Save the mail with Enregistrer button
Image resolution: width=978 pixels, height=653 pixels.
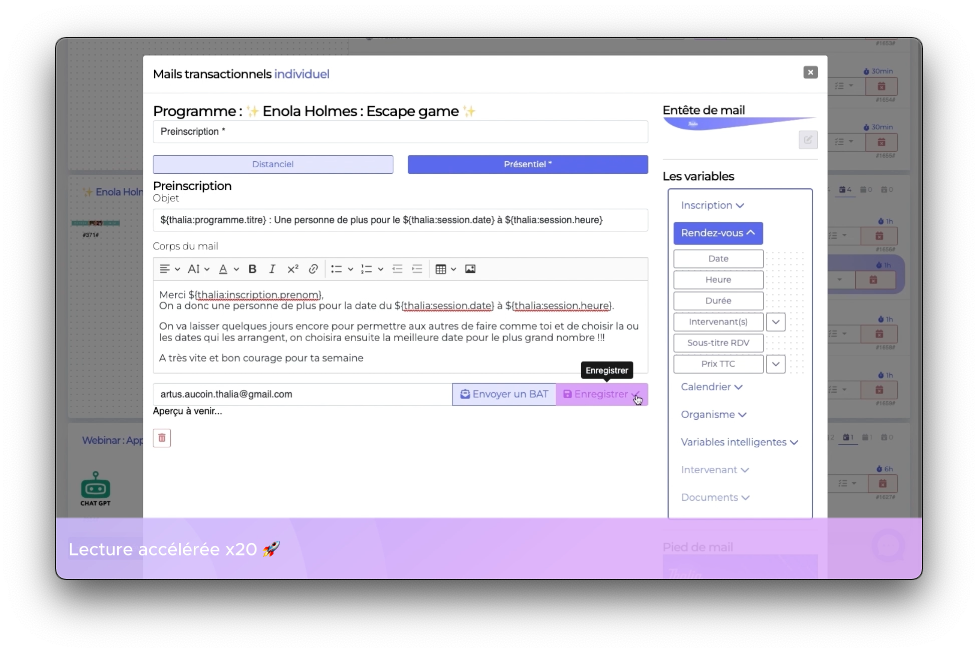[x=601, y=394]
